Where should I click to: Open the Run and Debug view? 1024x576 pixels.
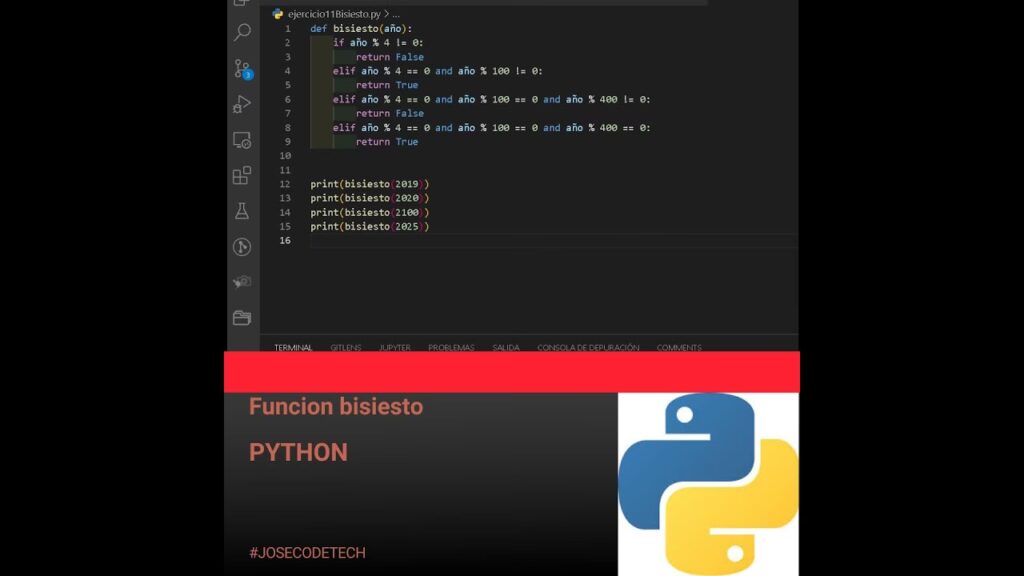pyautogui.click(x=242, y=104)
